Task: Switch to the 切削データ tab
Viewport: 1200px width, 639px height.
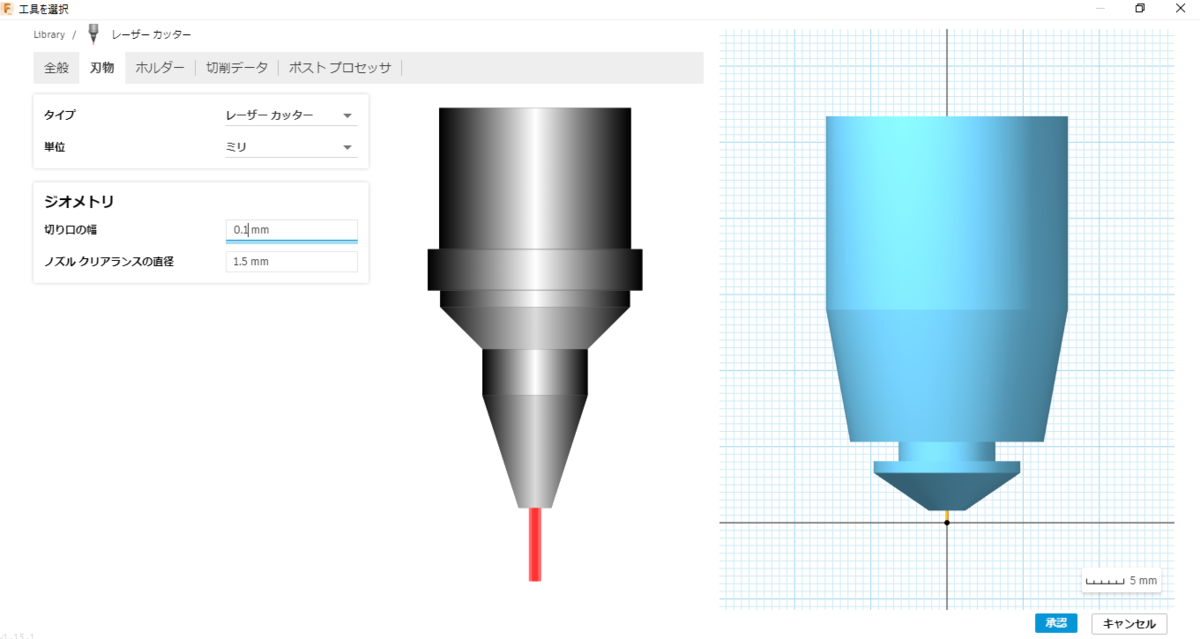Action: pyautogui.click(x=237, y=68)
